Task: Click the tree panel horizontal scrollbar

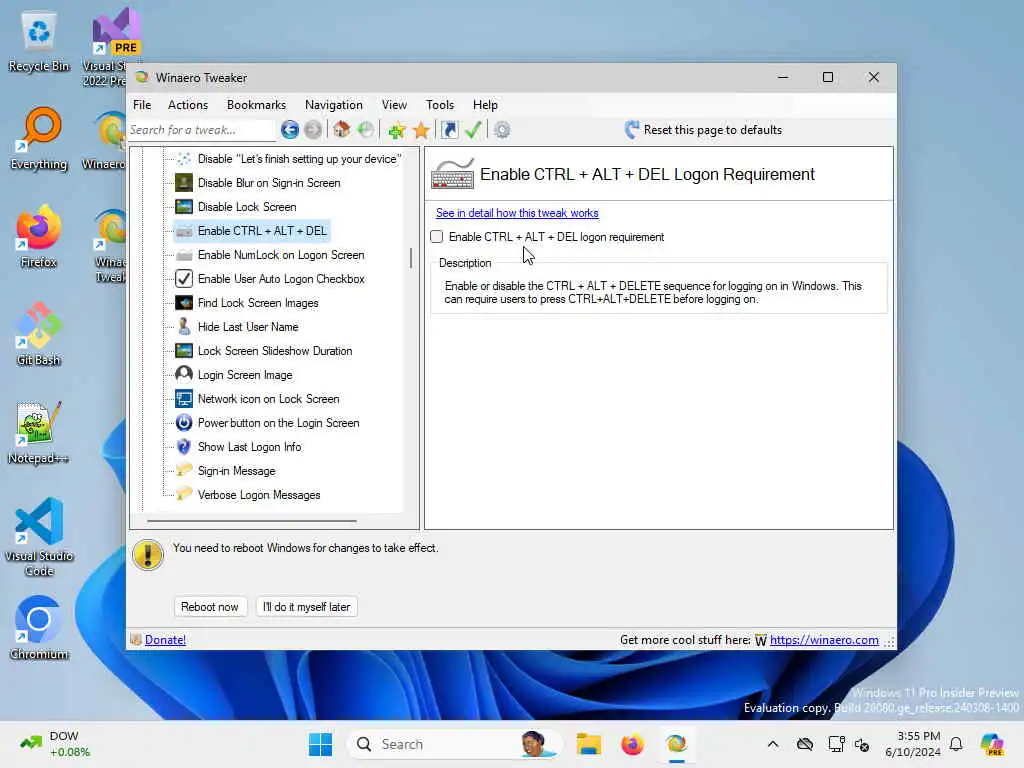Action: (x=252, y=521)
